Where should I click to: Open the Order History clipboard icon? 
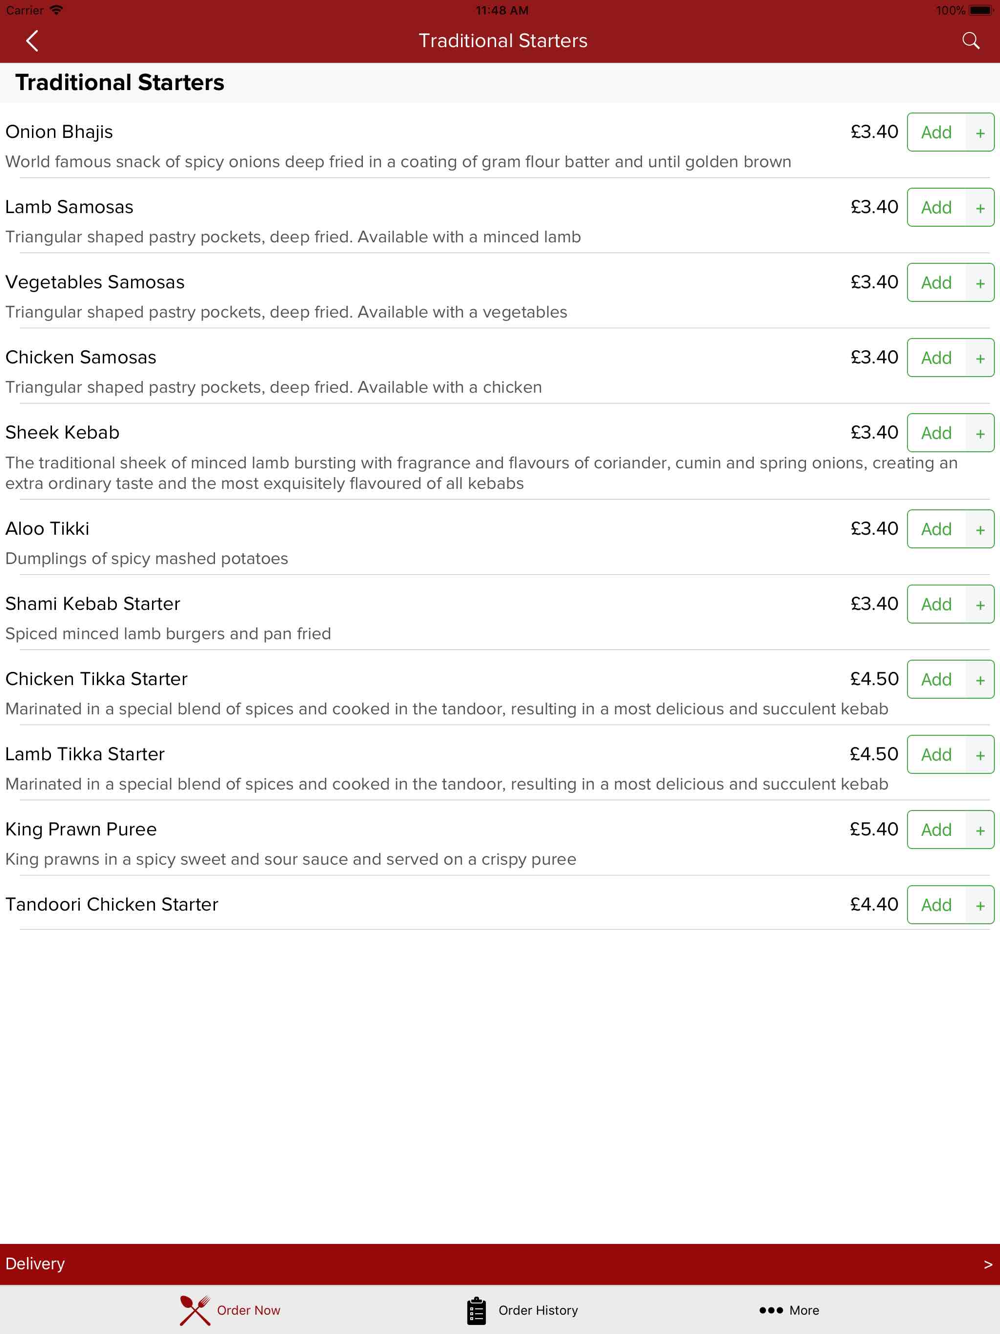[477, 1310]
